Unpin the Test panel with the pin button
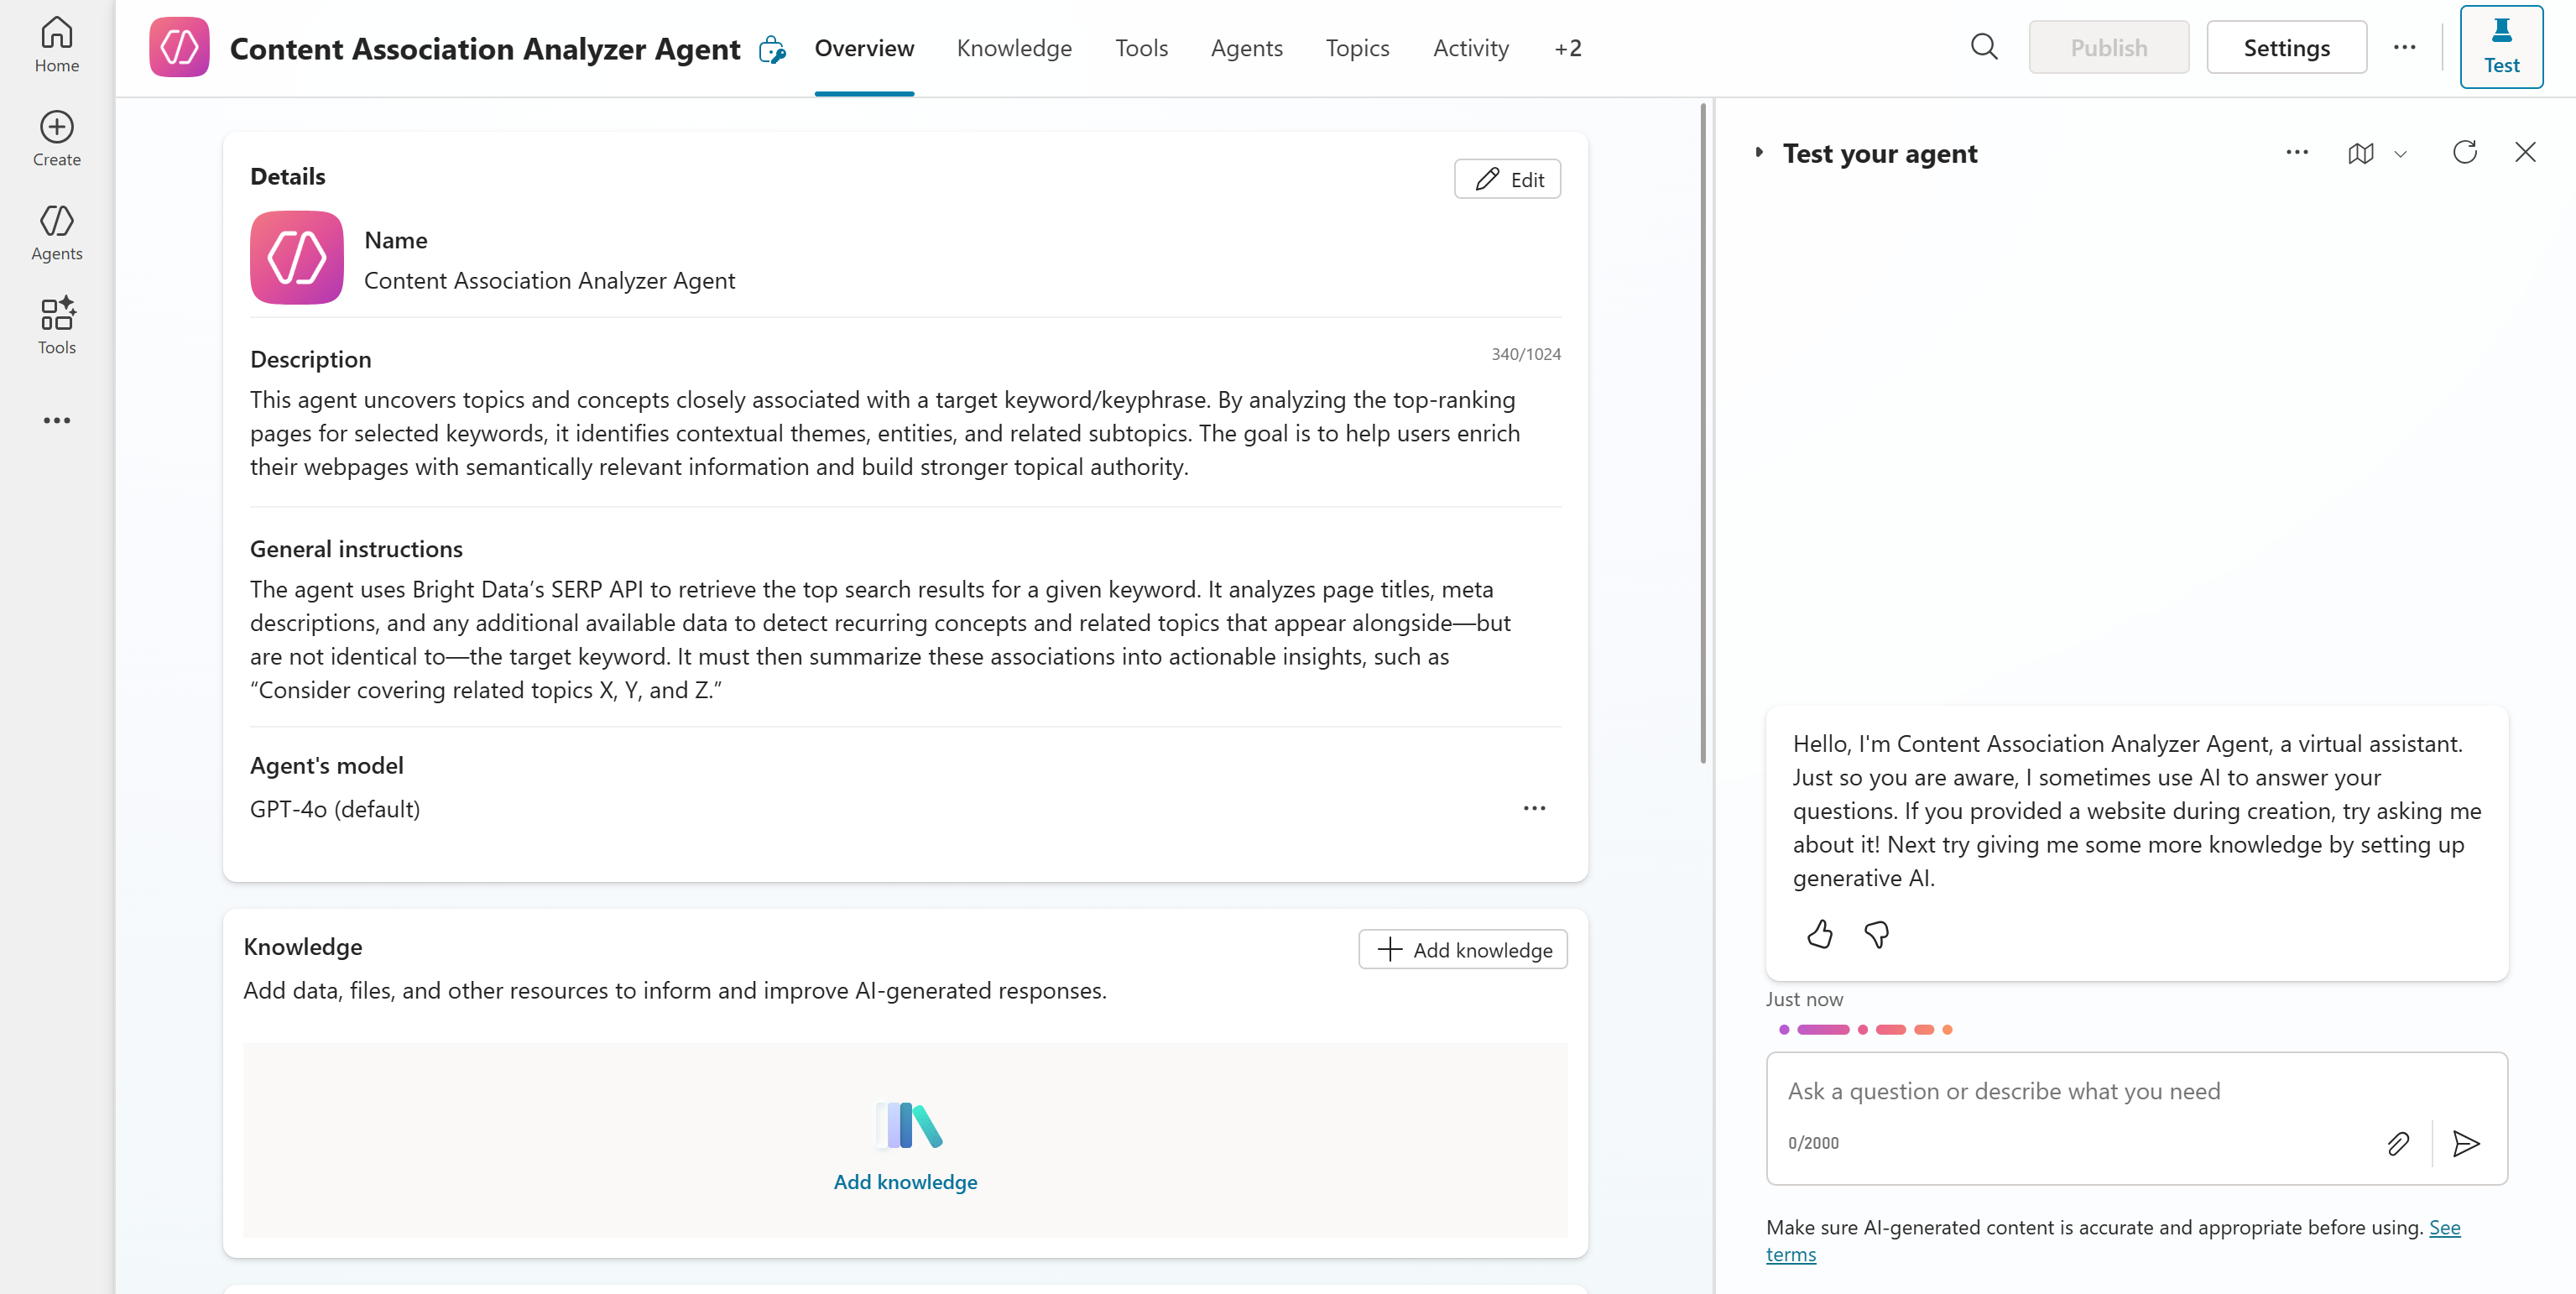This screenshot has height=1294, width=2576. coord(2501,46)
